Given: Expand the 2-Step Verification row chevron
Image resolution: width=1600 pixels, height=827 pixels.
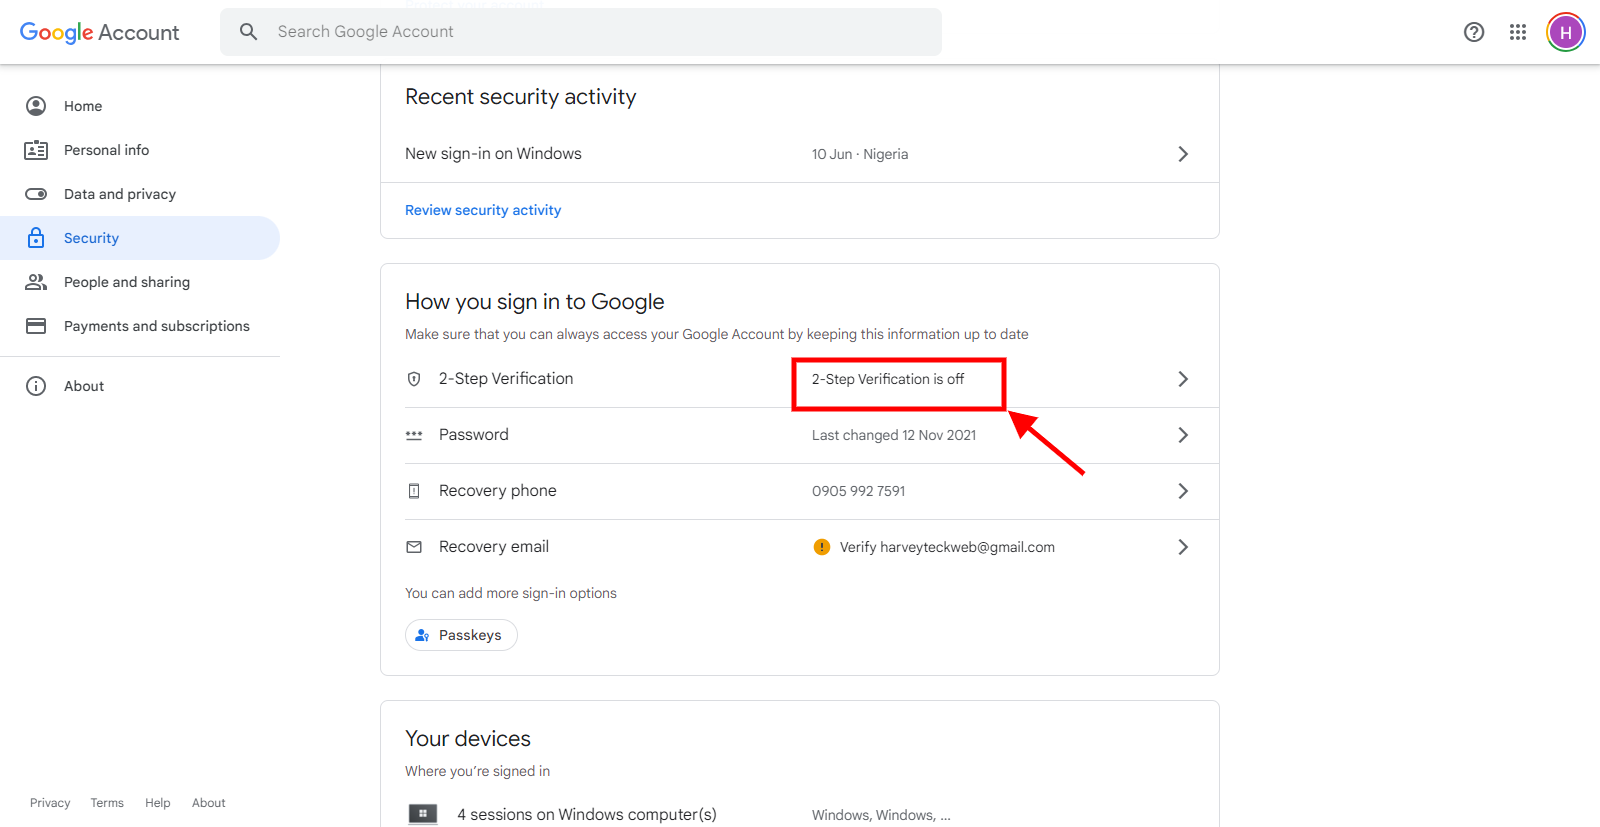Looking at the screenshot, I should click(1183, 379).
